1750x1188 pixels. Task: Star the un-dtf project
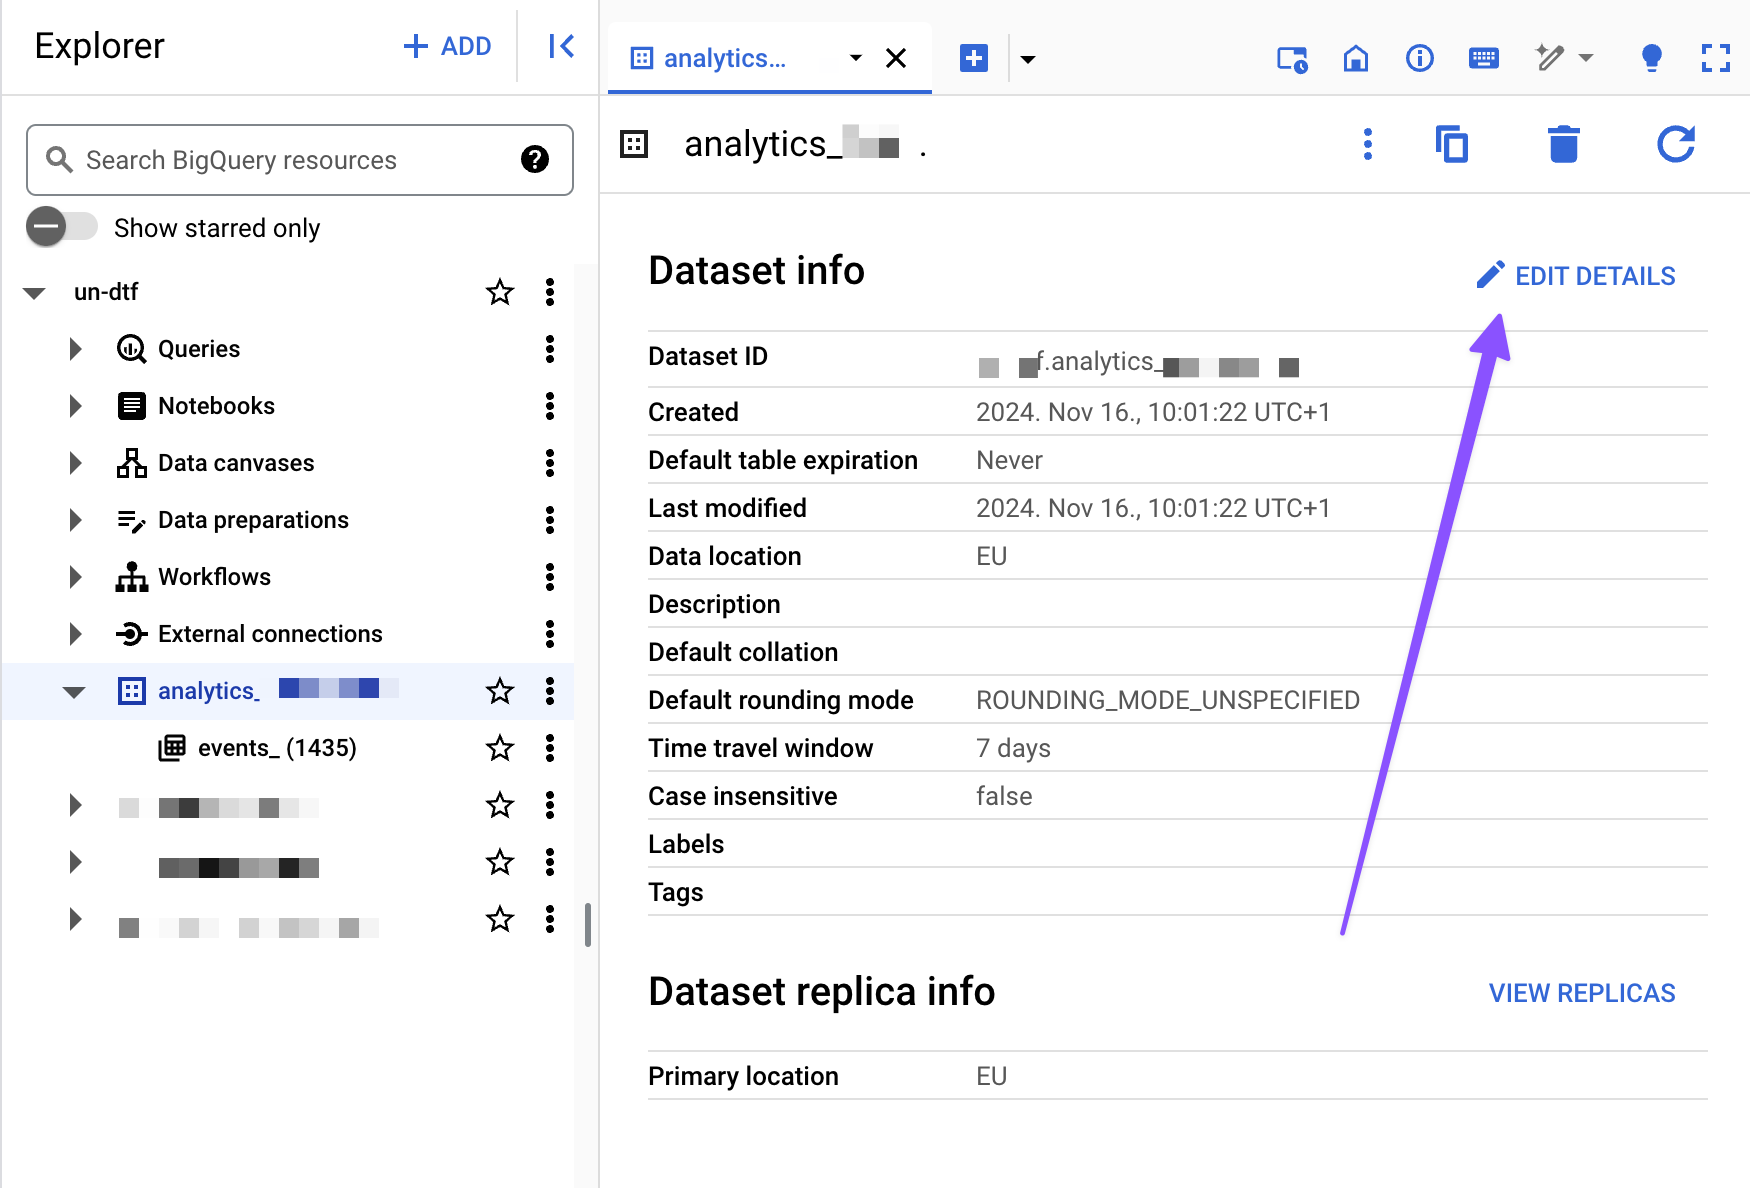[x=500, y=292]
